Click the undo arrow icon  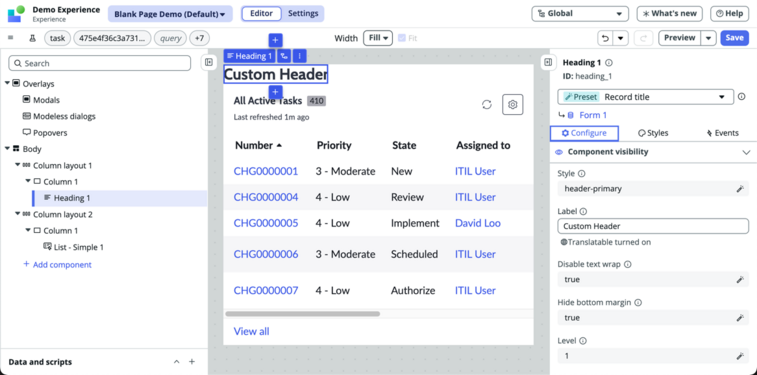click(605, 38)
